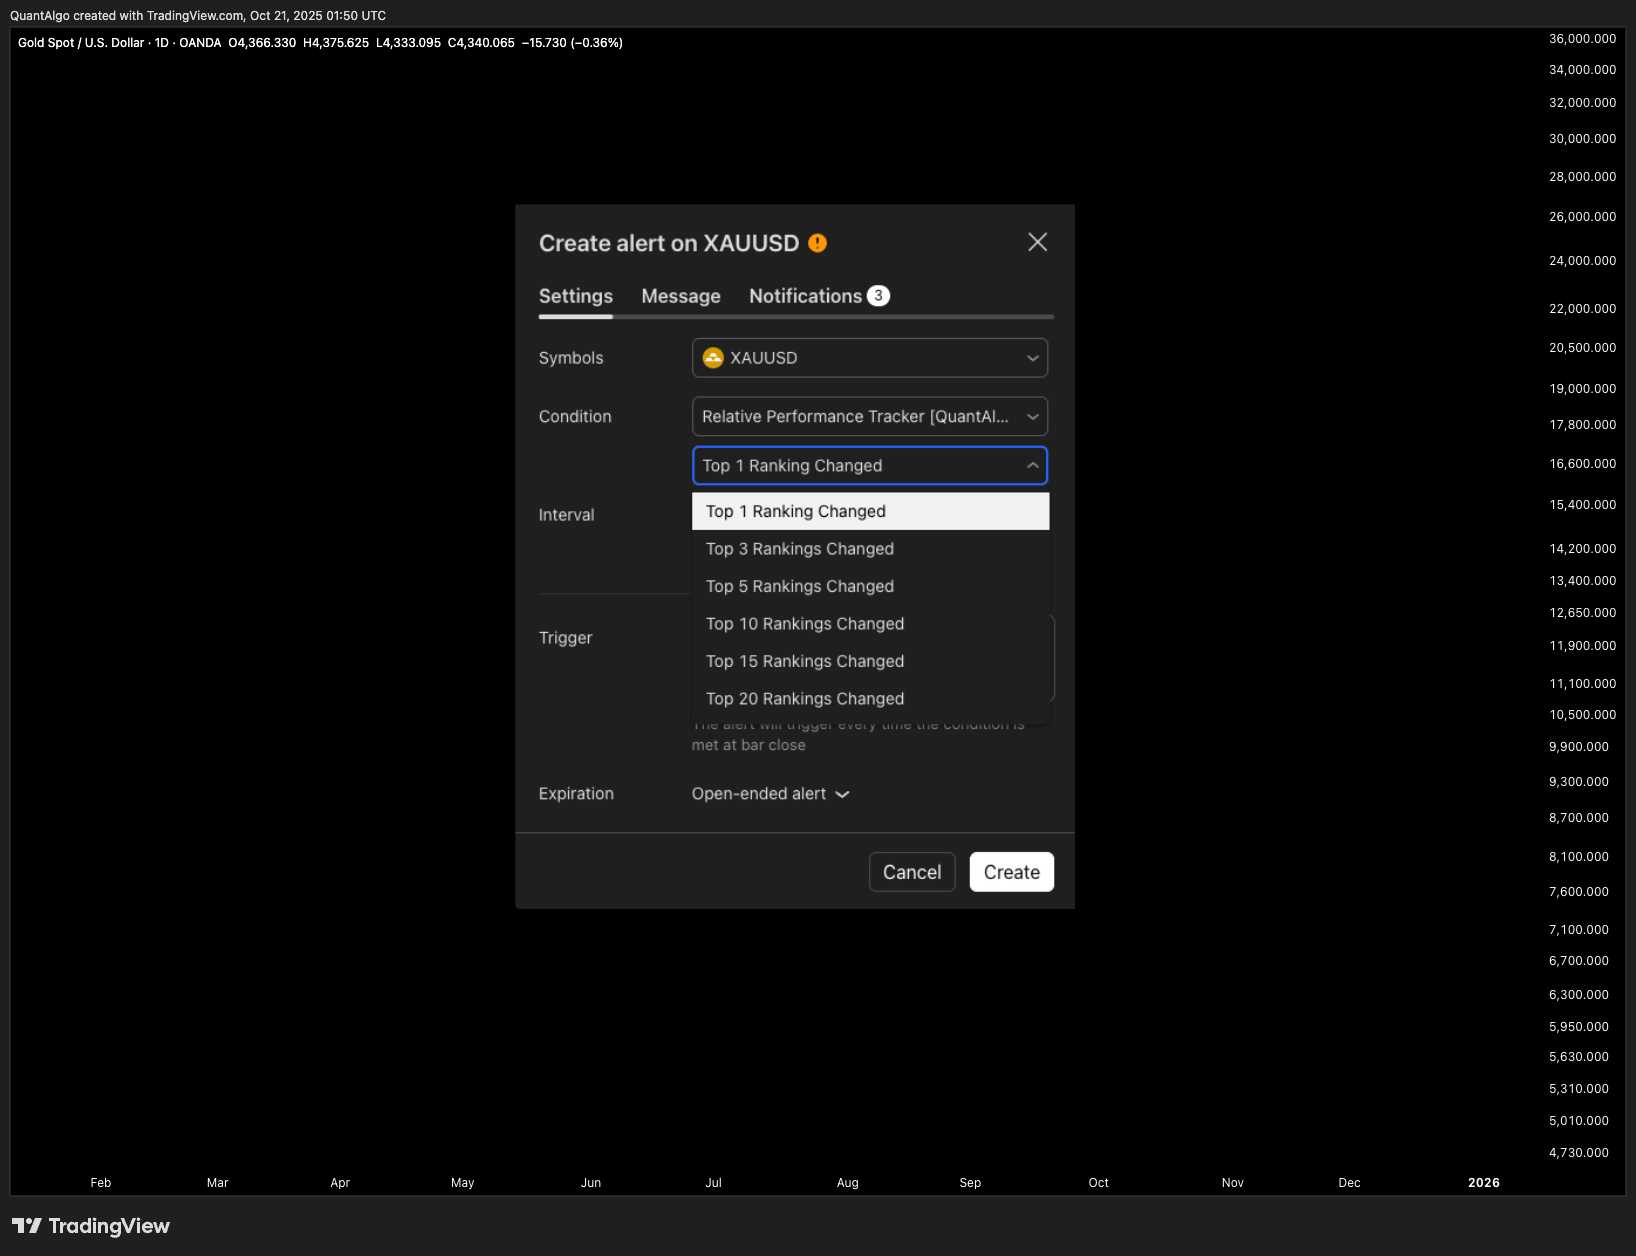Click the Trigger label in the dialog

click(565, 638)
